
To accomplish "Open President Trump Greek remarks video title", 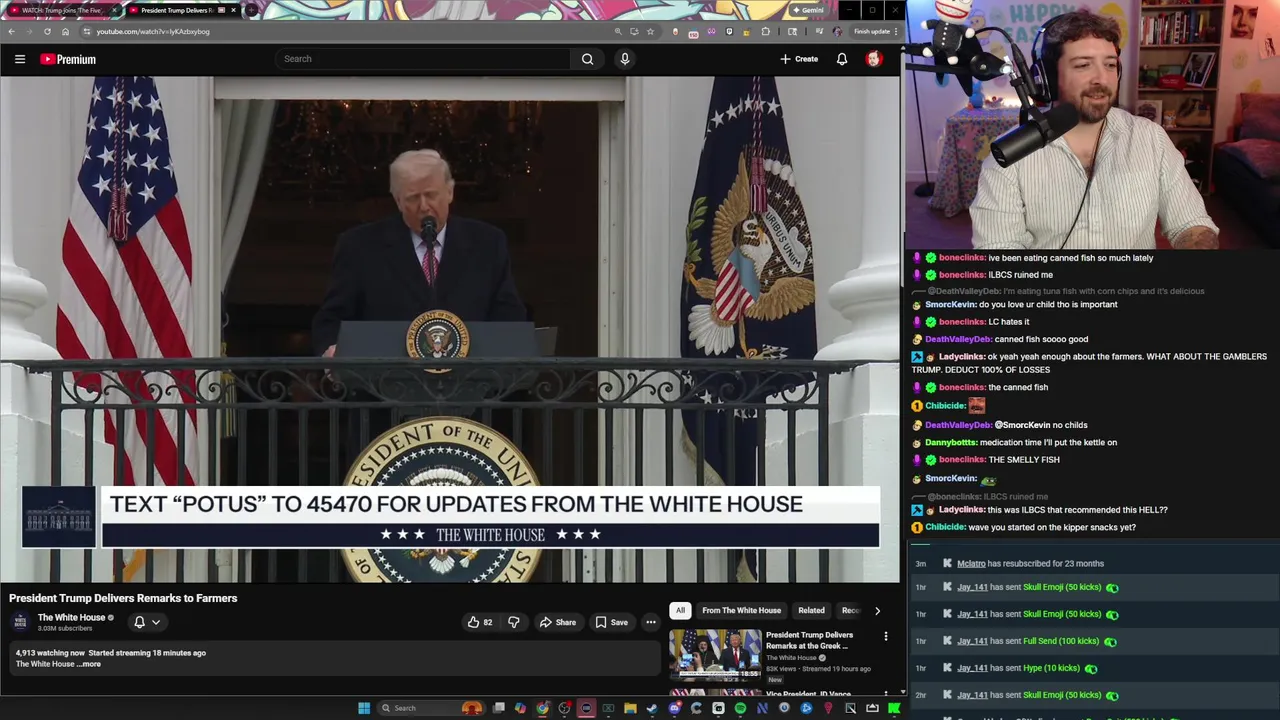I will pyautogui.click(x=809, y=640).
